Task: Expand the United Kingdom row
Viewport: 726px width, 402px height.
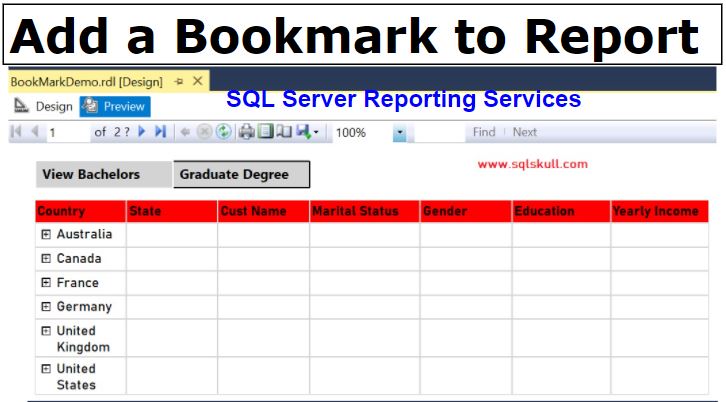Action: 46,331
